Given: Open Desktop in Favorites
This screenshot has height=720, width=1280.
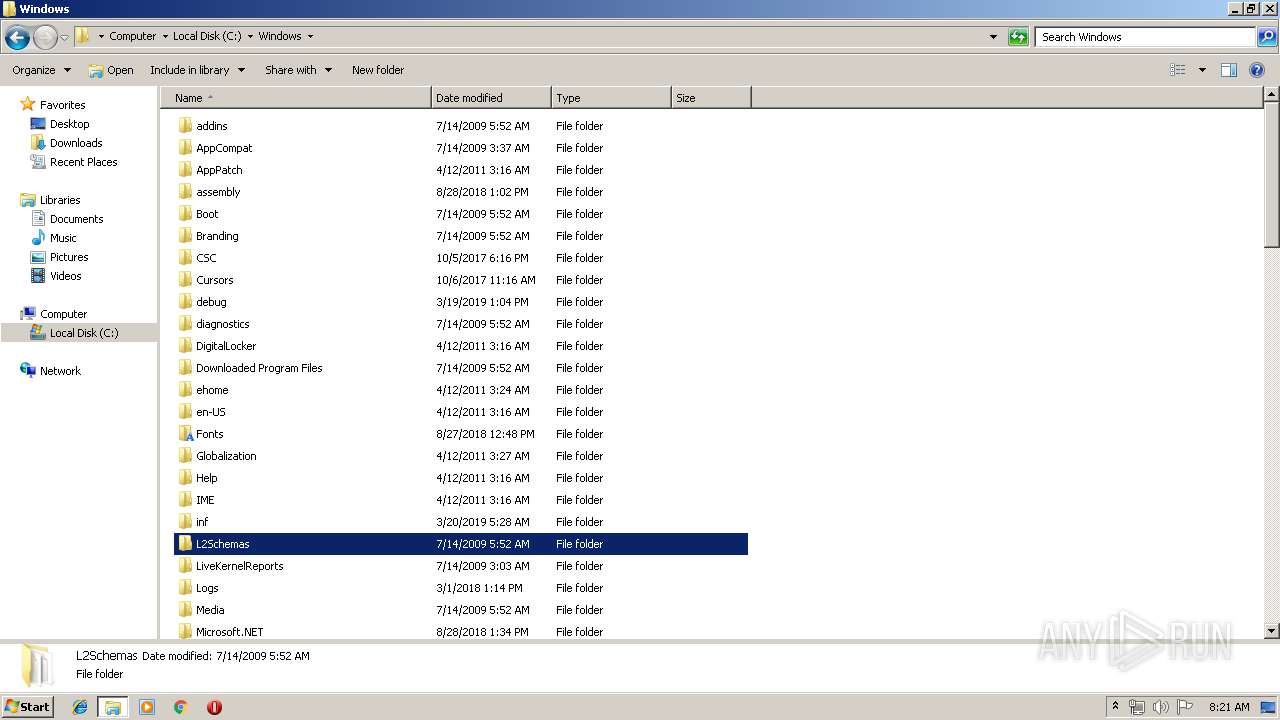Looking at the screenshot, I should point(69,124).
